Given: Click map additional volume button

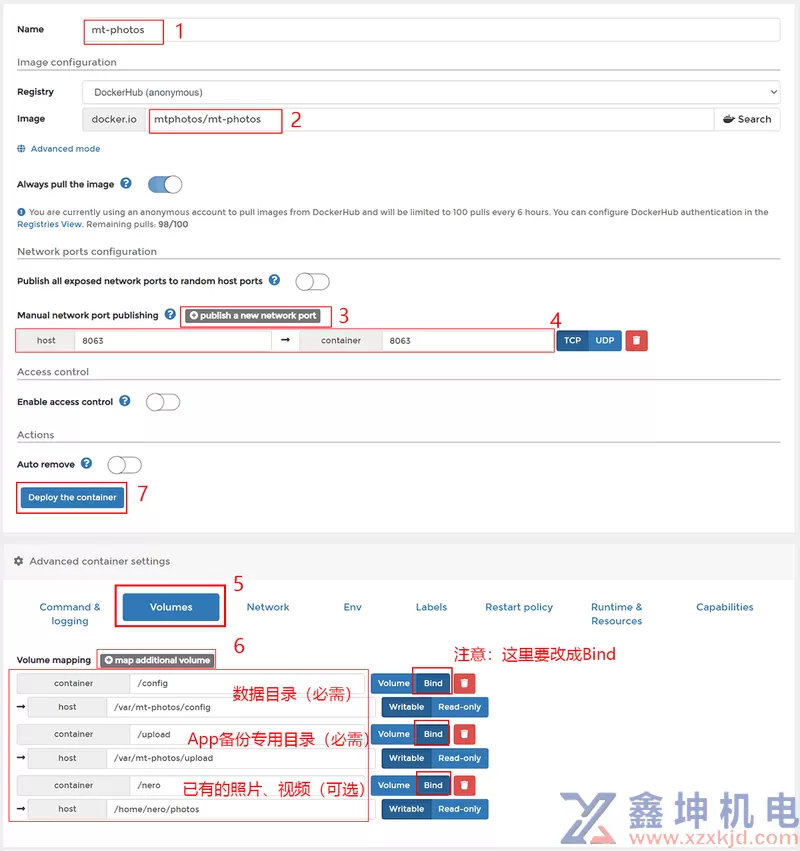Looking at the screenshot, I should [157, 660].
